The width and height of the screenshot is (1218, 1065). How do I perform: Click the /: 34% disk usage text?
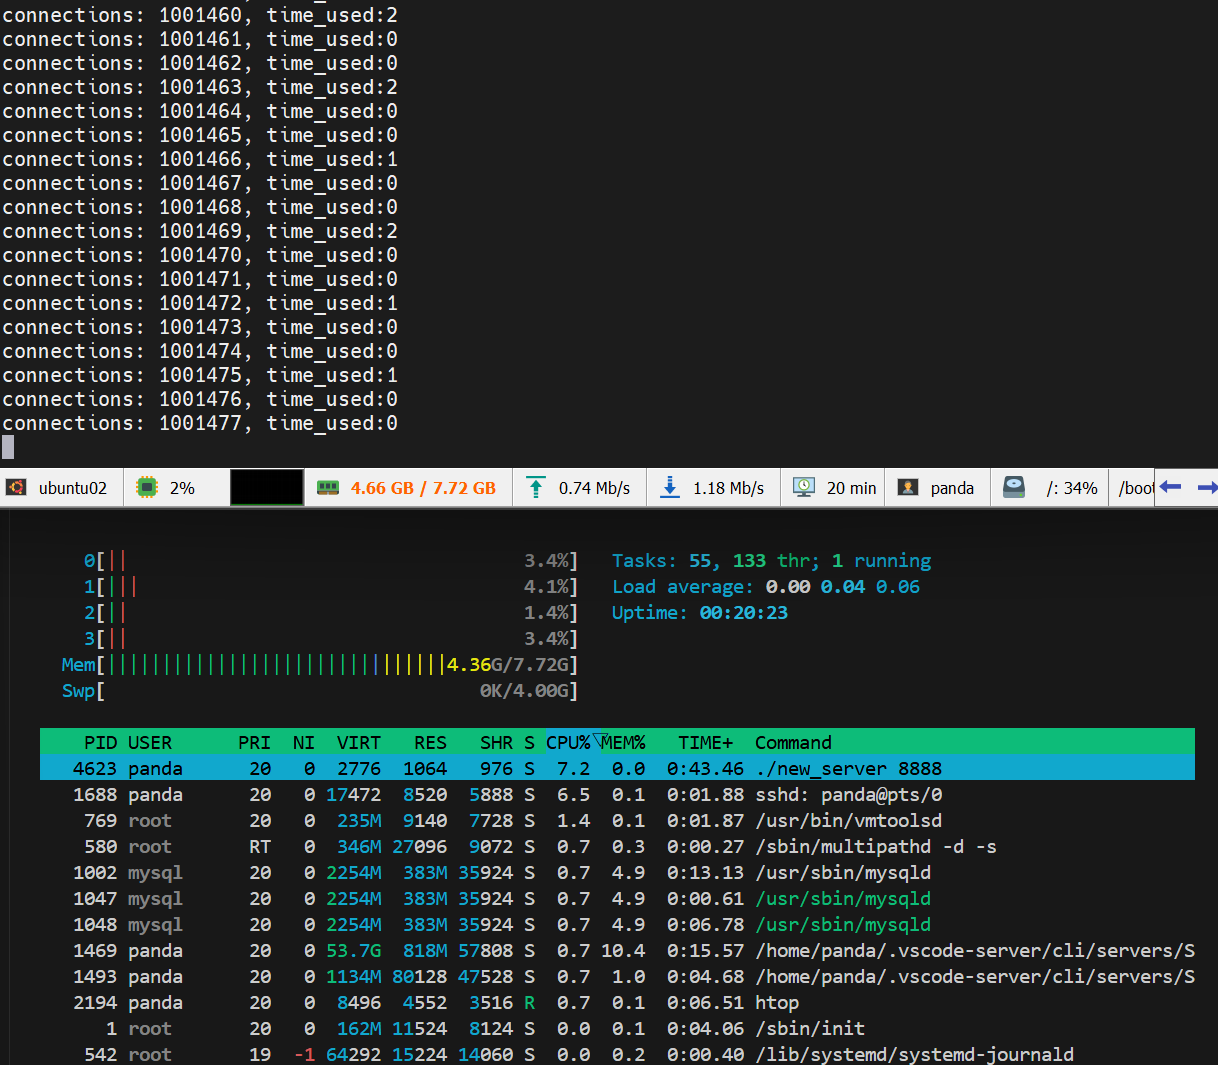point(1072,488)
